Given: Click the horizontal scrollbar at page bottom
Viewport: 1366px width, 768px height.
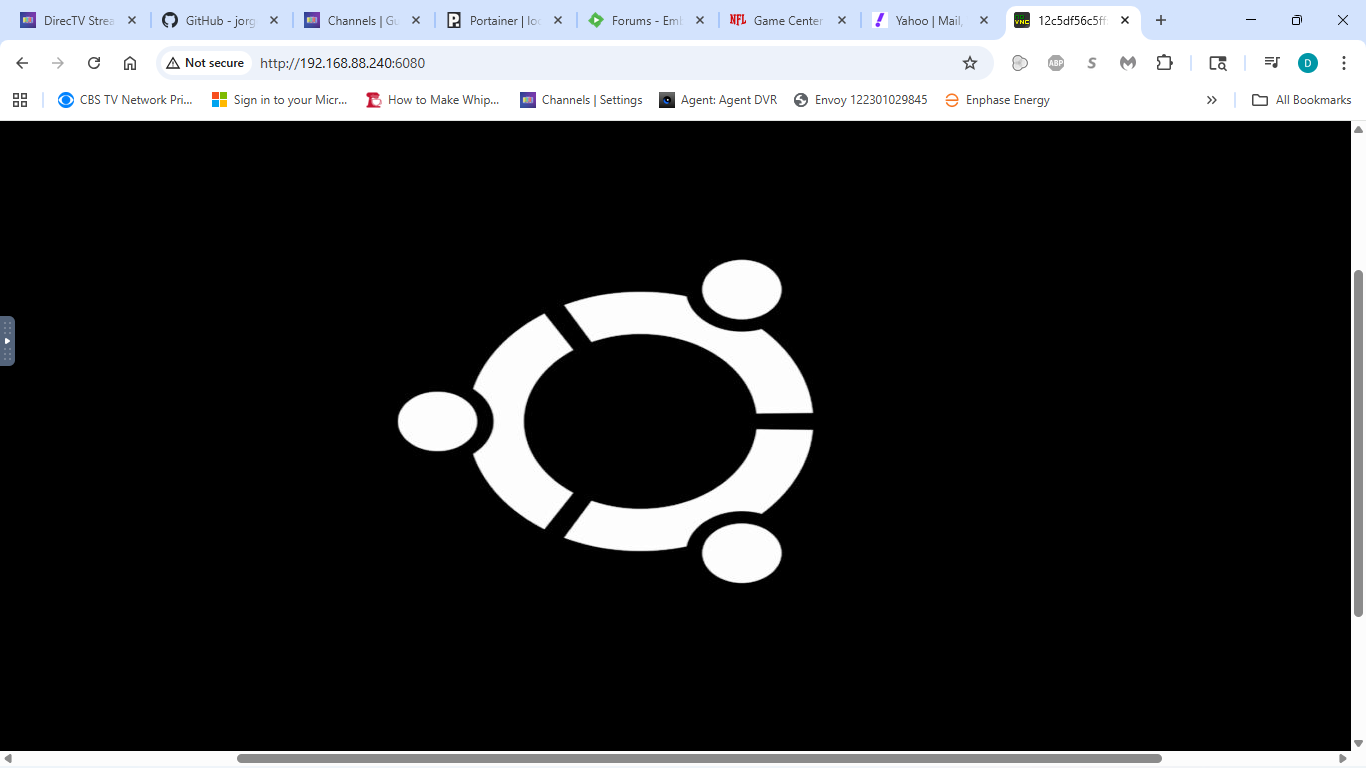Looking at the screenshot, I should point(698,759).
